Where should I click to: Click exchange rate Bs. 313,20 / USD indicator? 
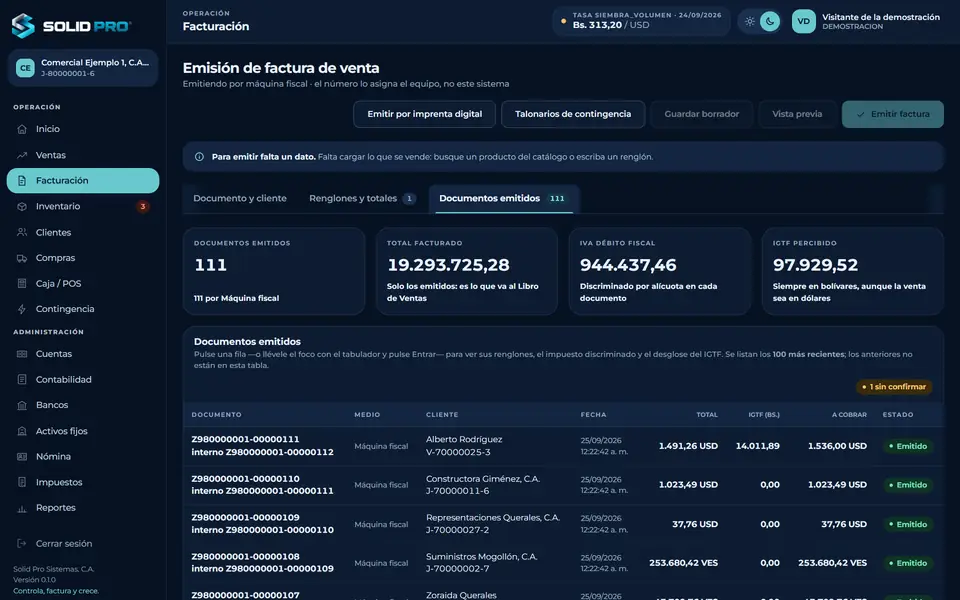point(641,21)
